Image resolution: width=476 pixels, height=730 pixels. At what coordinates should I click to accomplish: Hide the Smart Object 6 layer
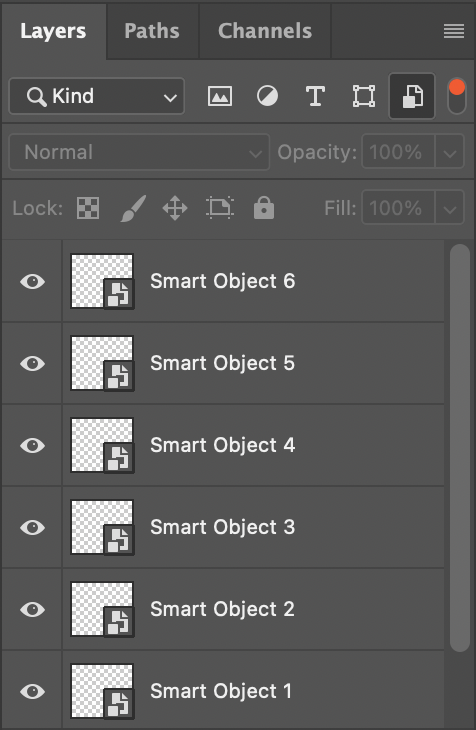click(x=33, y=282)
